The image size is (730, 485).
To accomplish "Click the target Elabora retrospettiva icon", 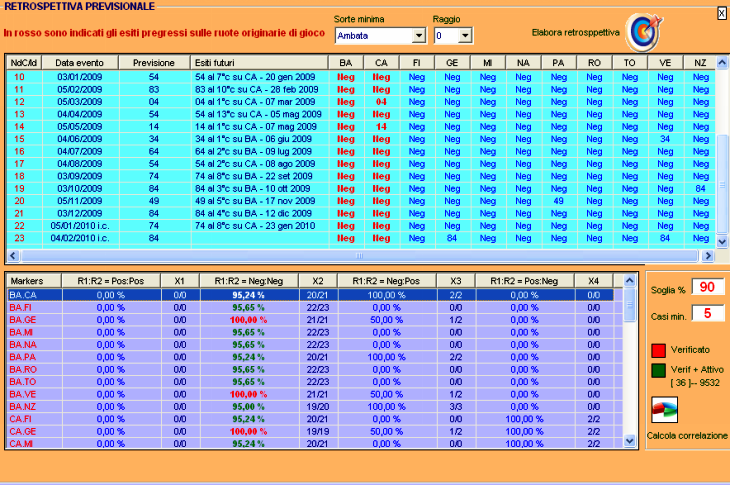I will click(x=644, y=32).
